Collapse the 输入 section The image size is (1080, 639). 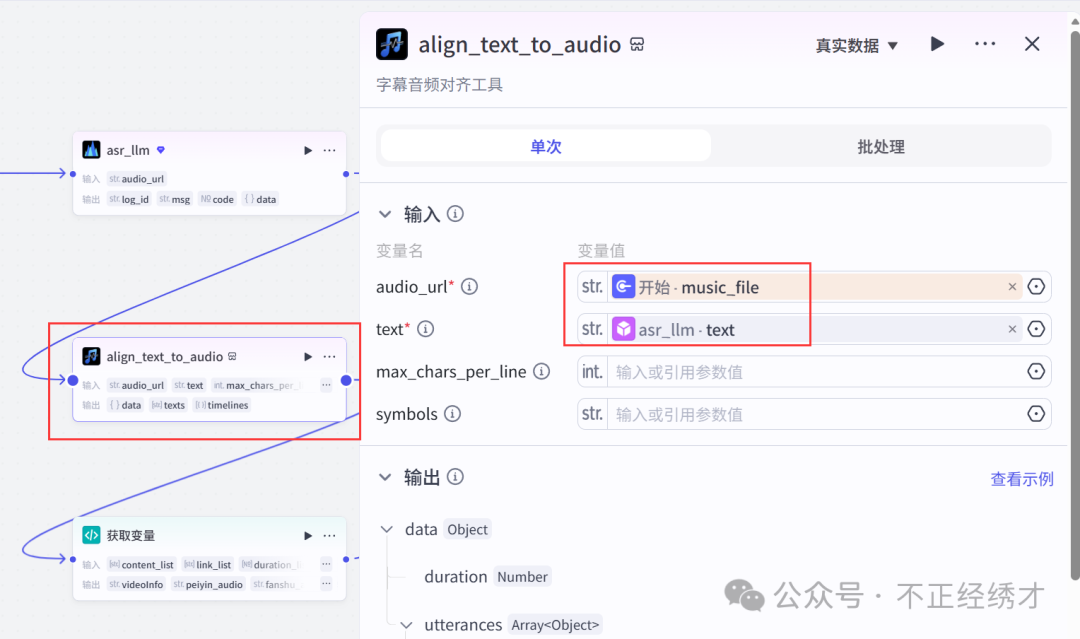[x=386, y=213]
